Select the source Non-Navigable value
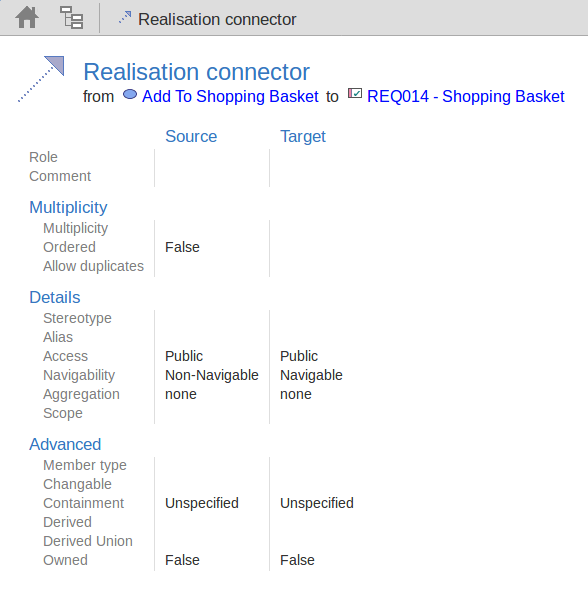Screen dimensions: 588x600 coord(212,375)
